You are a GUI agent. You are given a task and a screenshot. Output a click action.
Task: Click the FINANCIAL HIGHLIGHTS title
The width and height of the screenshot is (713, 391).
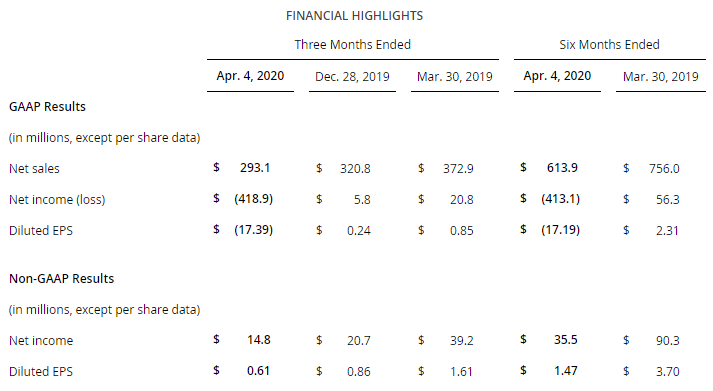pos(354,16)
